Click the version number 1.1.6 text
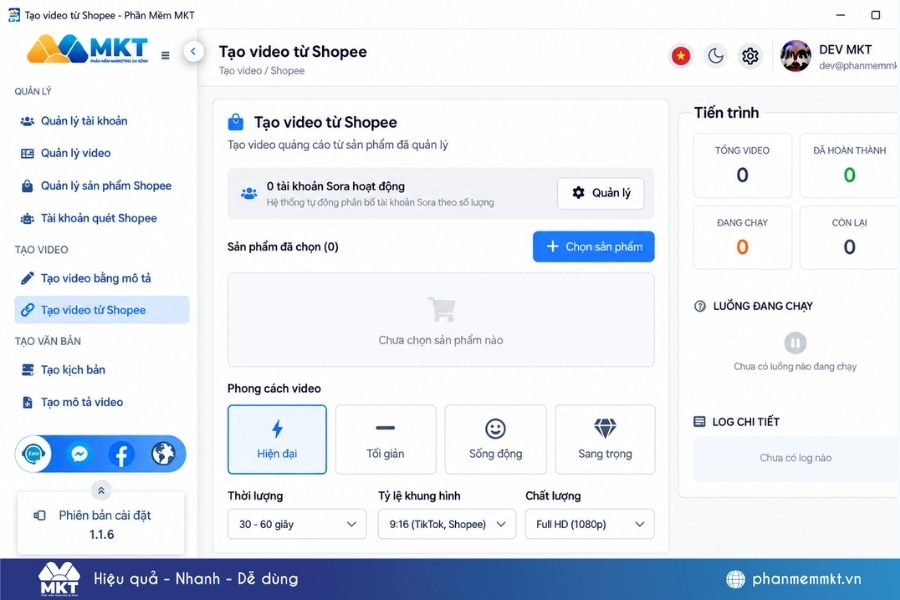Screen dimensions: 900x600 (x=102, y=535)
